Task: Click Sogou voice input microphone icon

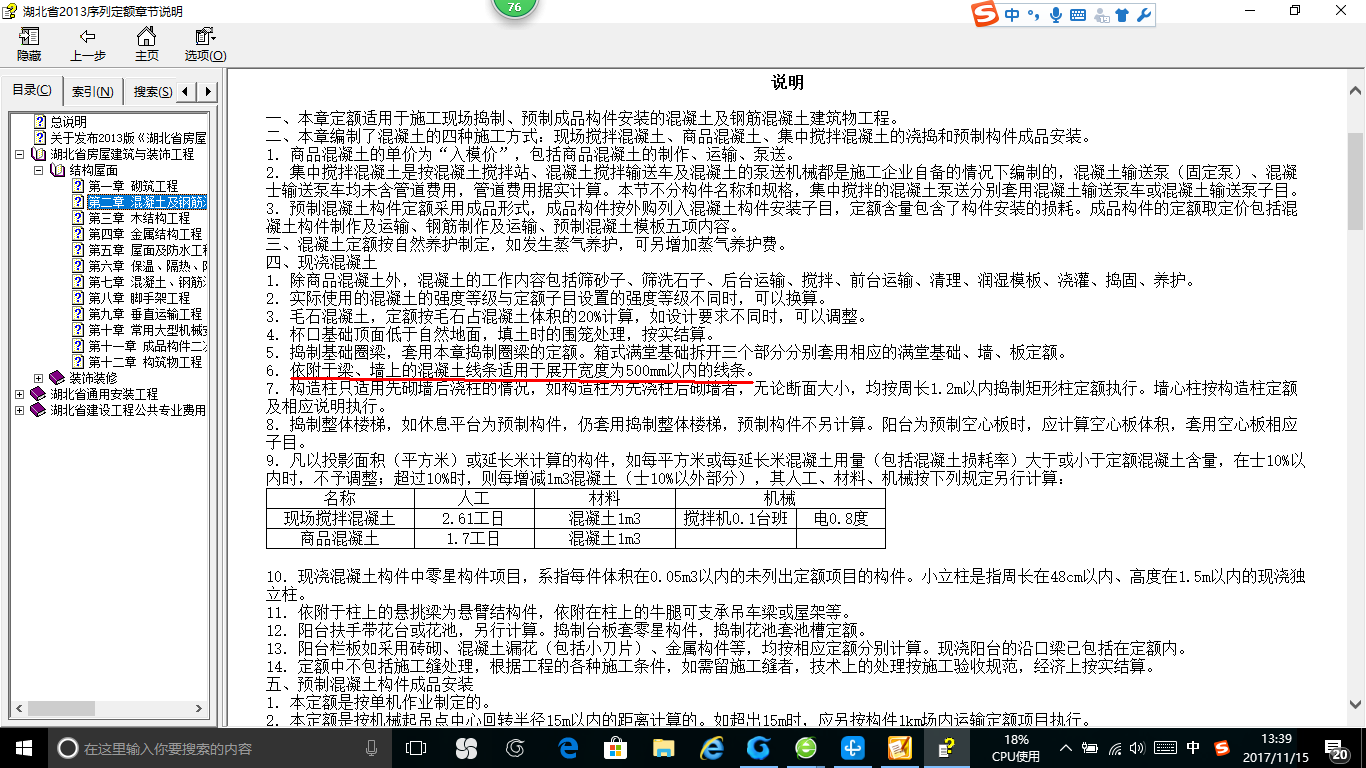Action: click(x=1056, y=15)
